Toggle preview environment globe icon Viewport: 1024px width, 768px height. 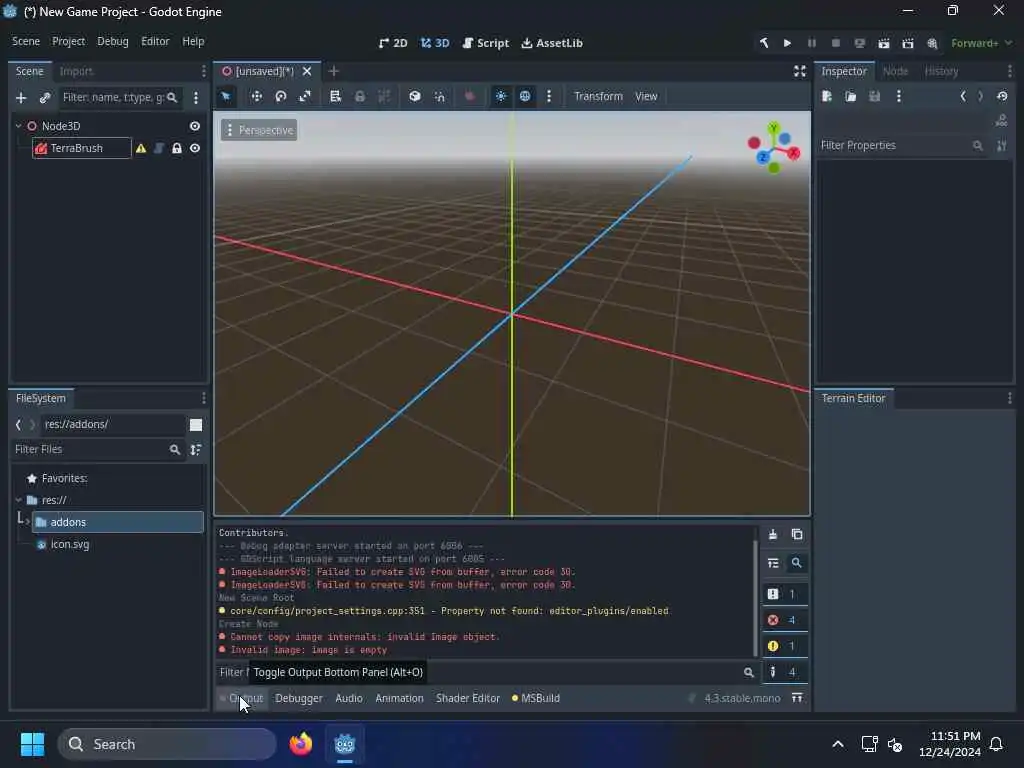(525, 96)
